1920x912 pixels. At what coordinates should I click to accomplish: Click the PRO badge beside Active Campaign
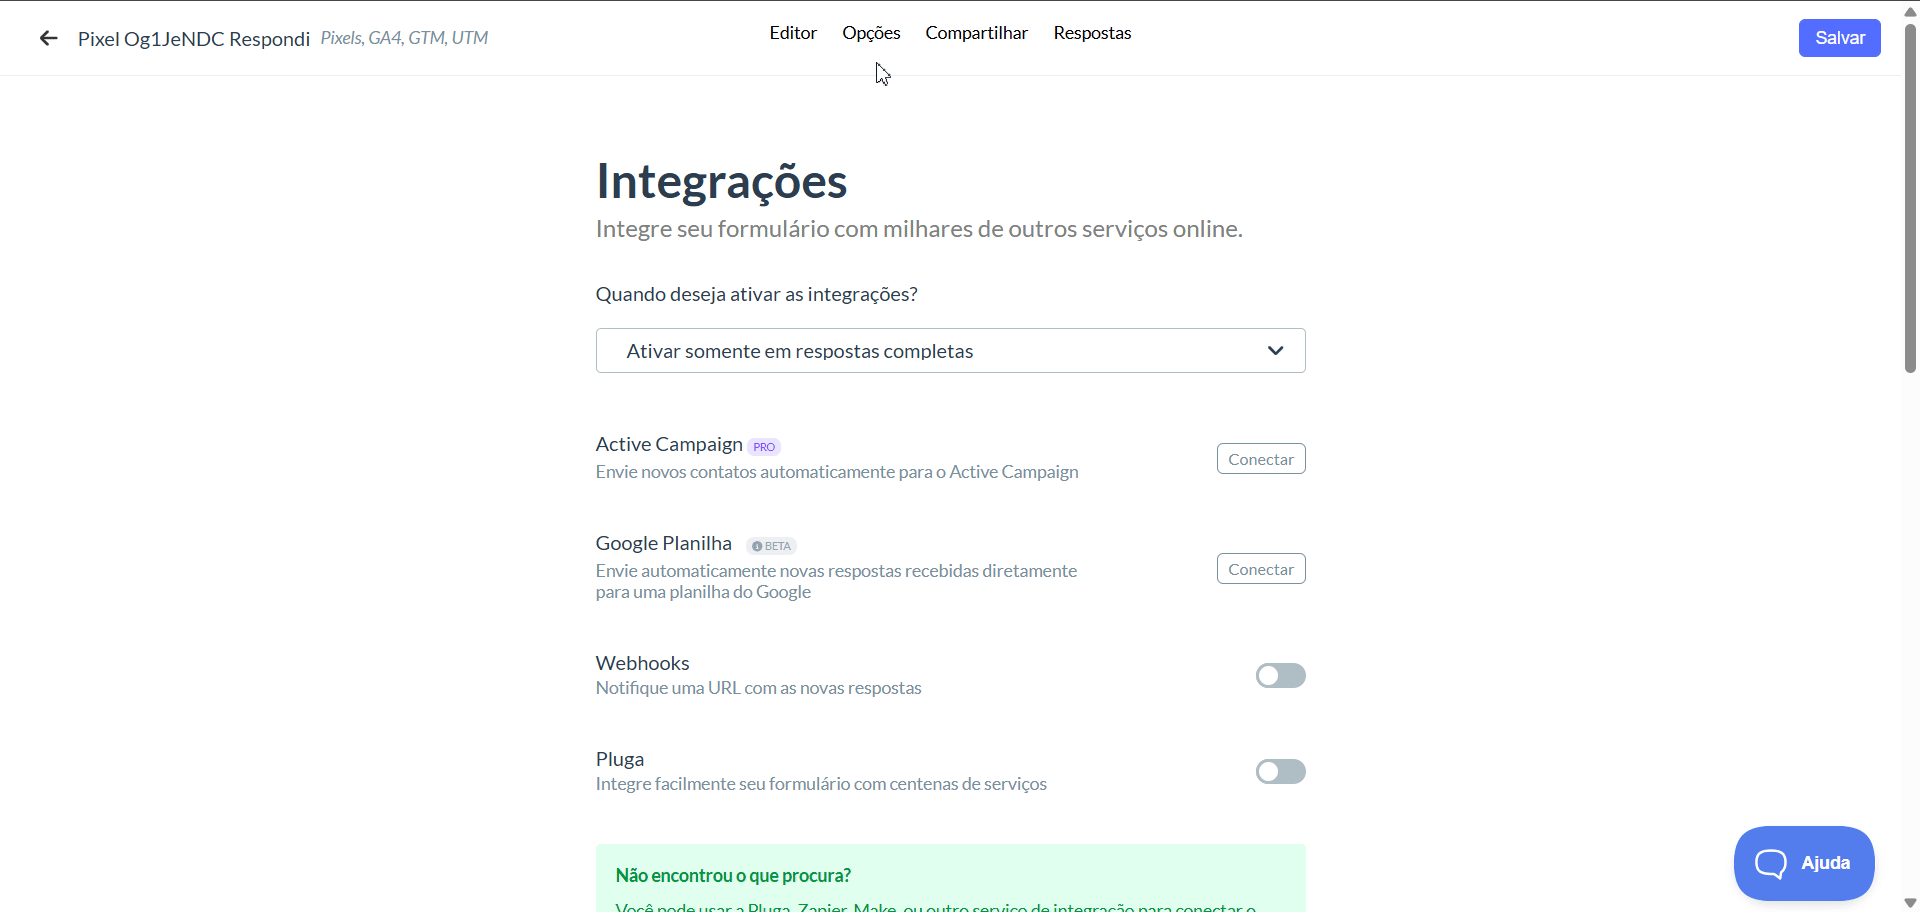tap(764, 447)
